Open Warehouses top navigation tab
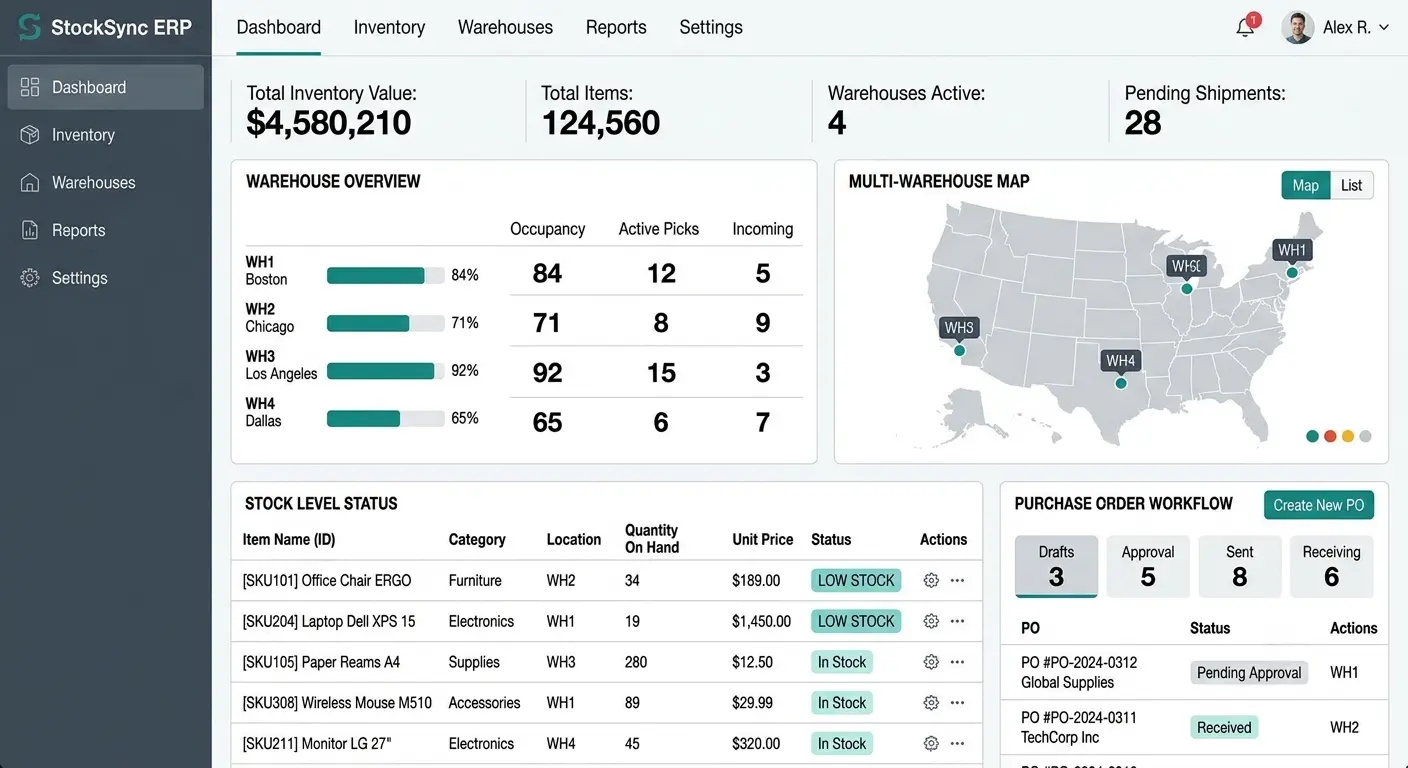Image resolution: width=1408 pixels, height=768 pixels. tap(505, 28)
